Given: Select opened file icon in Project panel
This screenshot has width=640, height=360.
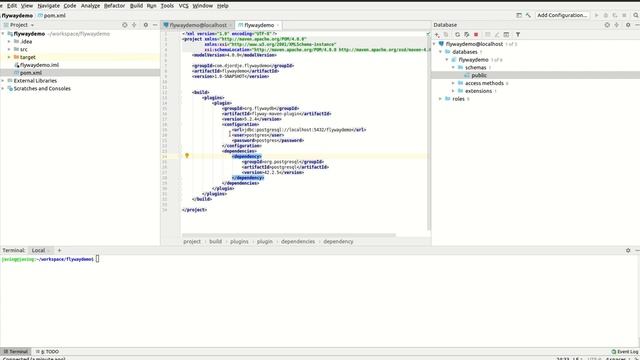Looking at the screenshot, I should pos(124,25).
